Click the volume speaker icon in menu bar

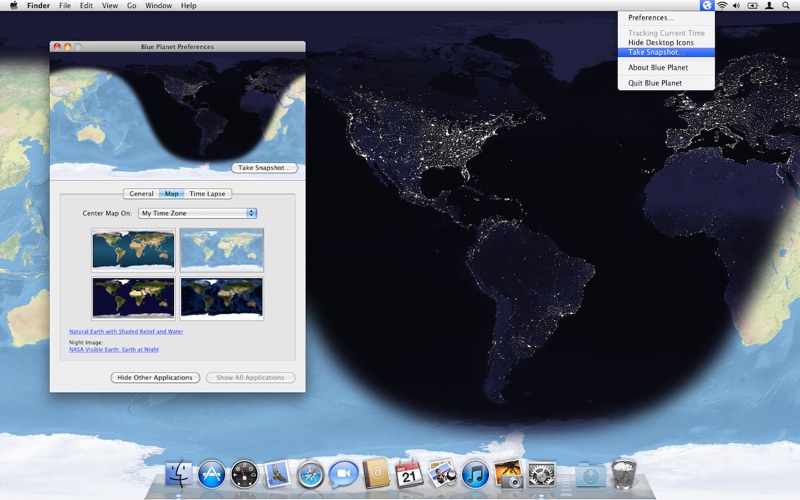[737, 5]
